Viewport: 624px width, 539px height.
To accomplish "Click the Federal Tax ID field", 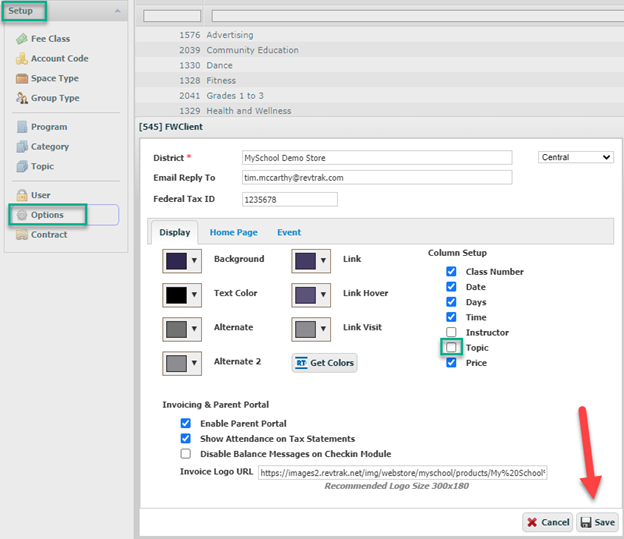I will pyautogui.click(x=290, y=199).
